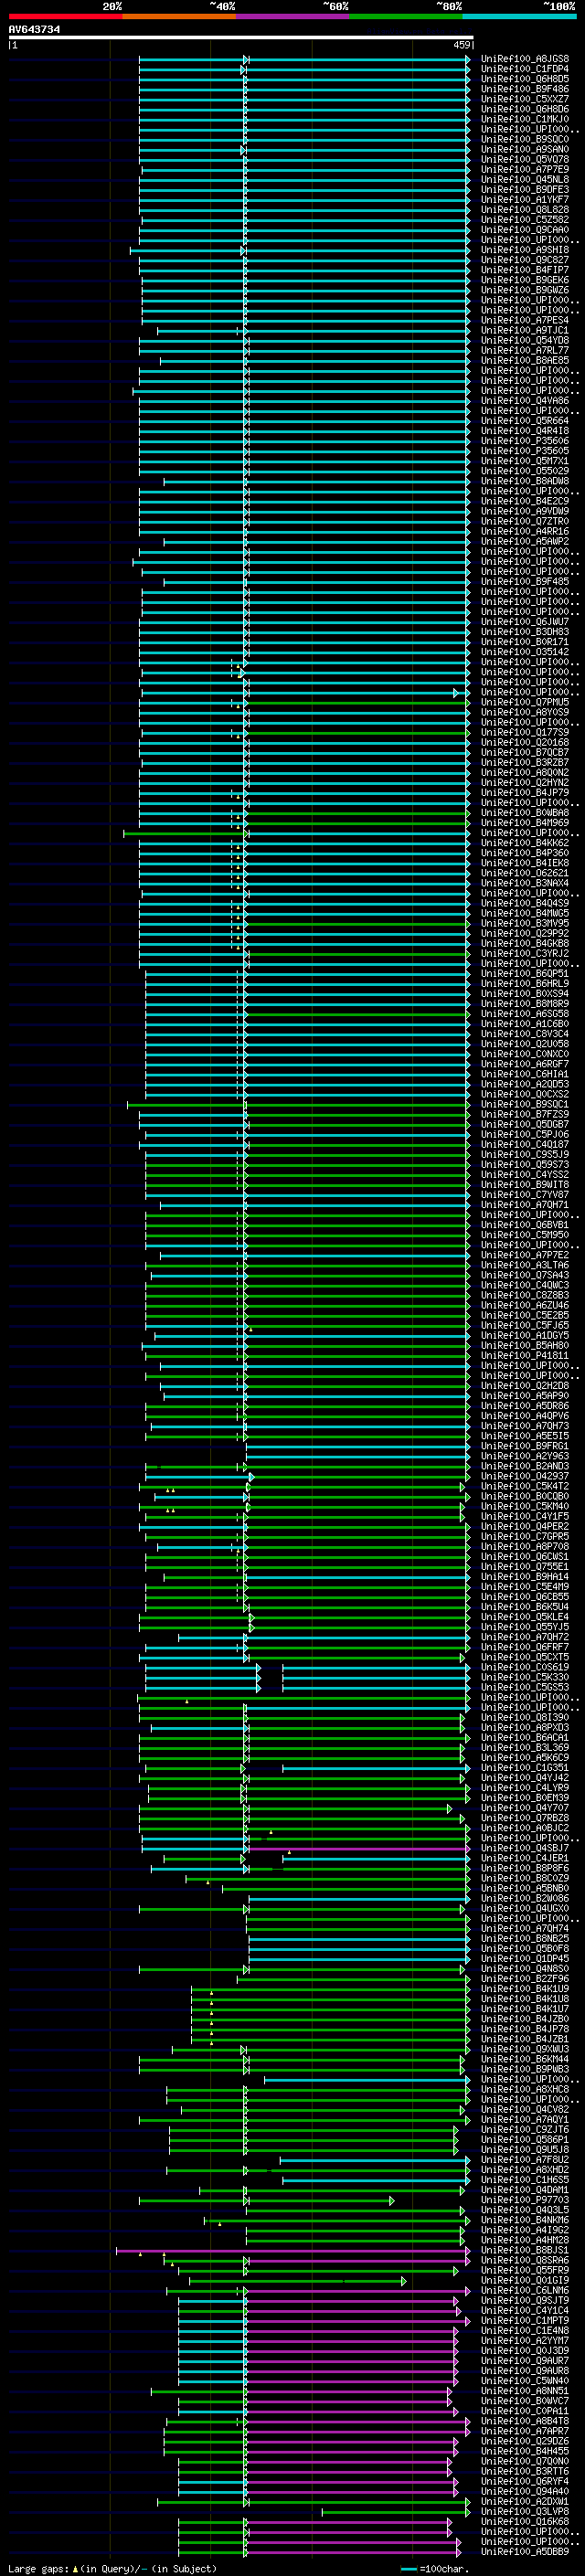The width and height of the screenshot is (585, 2576).
Task: Click the label UniRef100_C0S619
Action: point(525,1667)
